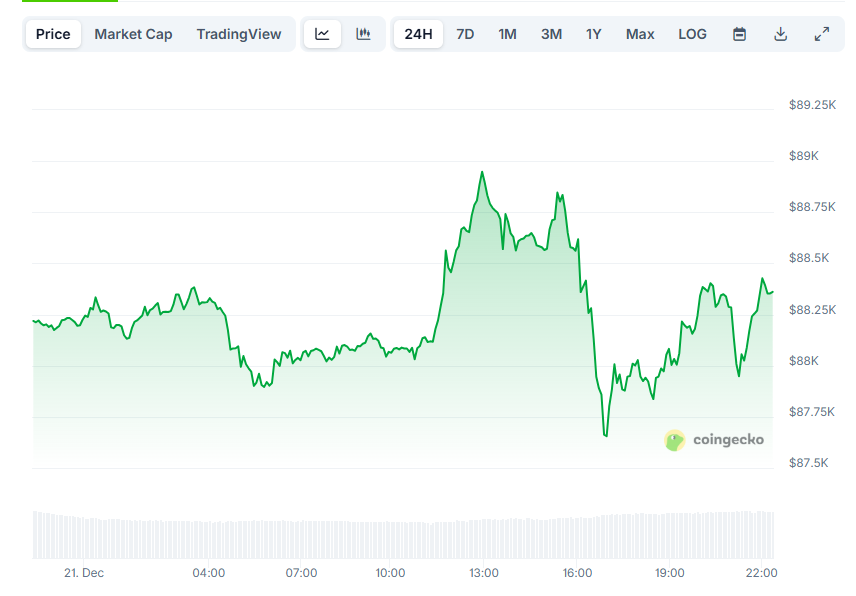Viewport: 856px width, 596px height.
Task: Show Max time range
Action: pyautogui.click(x=640, y=34)
